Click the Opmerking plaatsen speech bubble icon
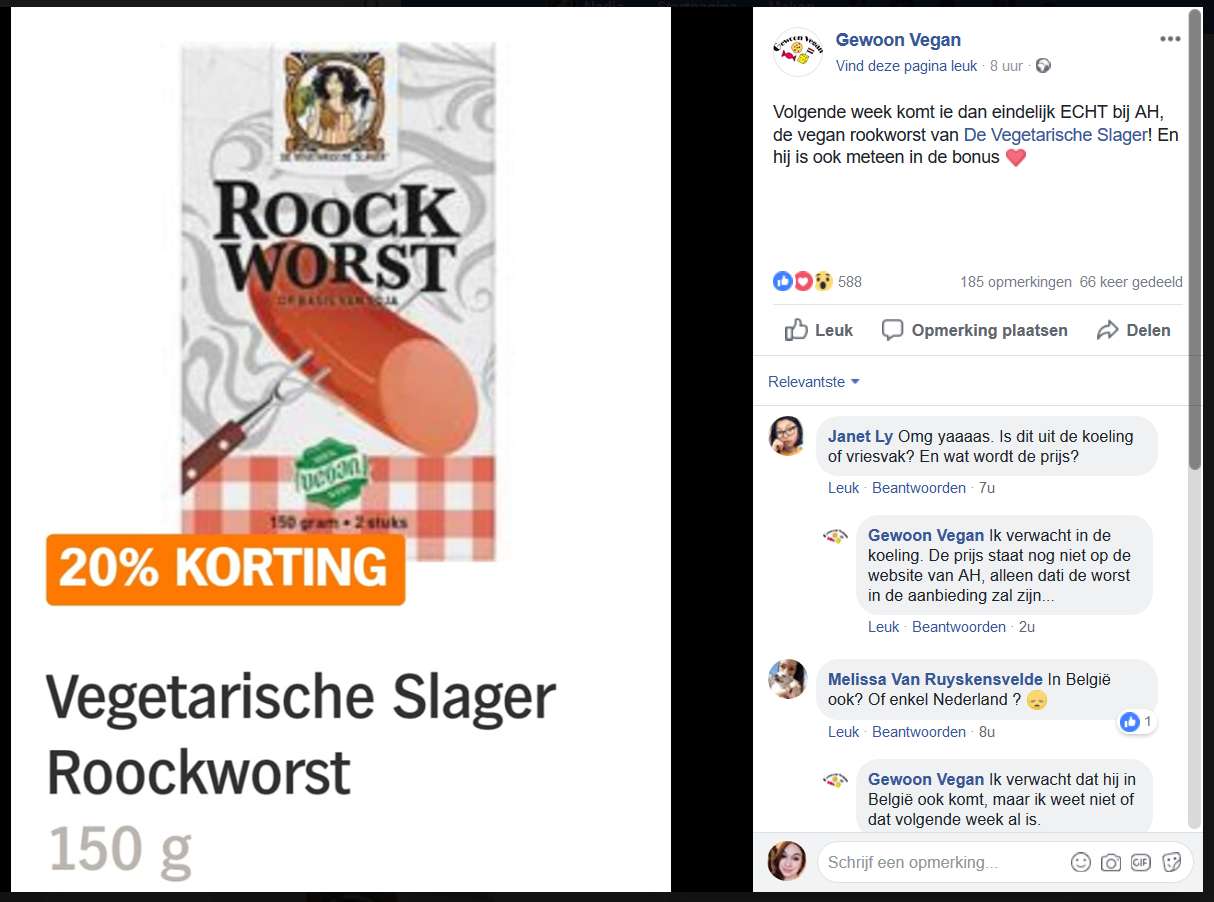Image resolution: width=1214 pixels, height=902 pixels. (x=893, y=330)
